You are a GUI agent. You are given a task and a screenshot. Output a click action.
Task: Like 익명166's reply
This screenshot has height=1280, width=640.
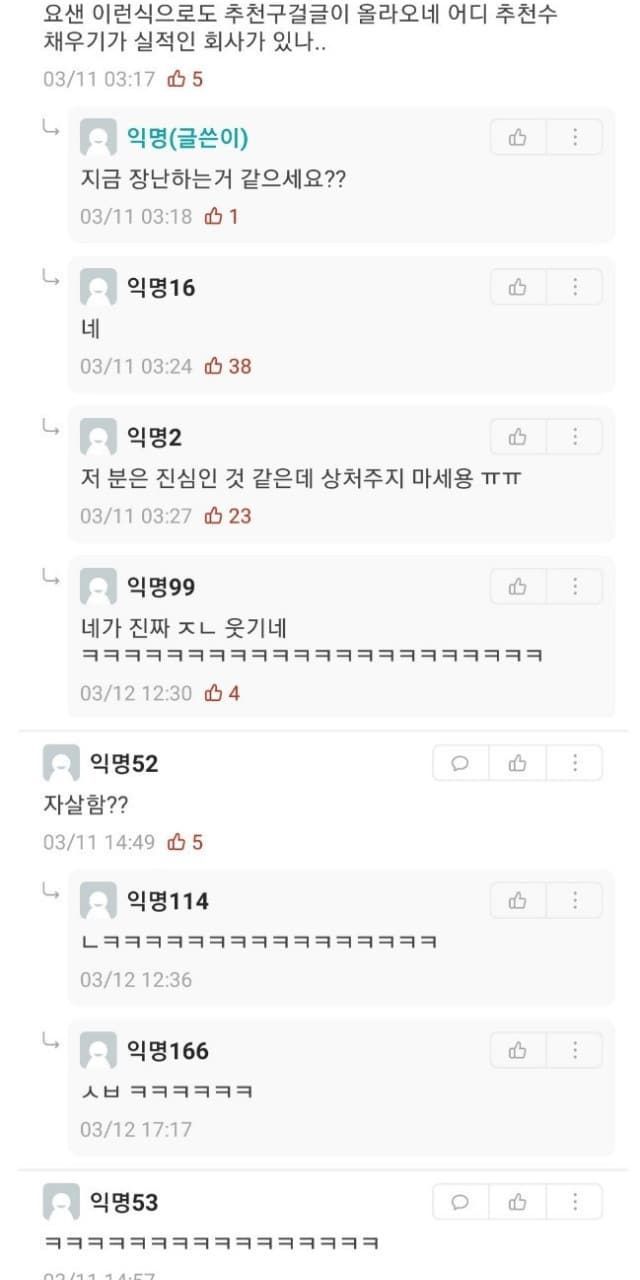click(x=518, y=1051)
